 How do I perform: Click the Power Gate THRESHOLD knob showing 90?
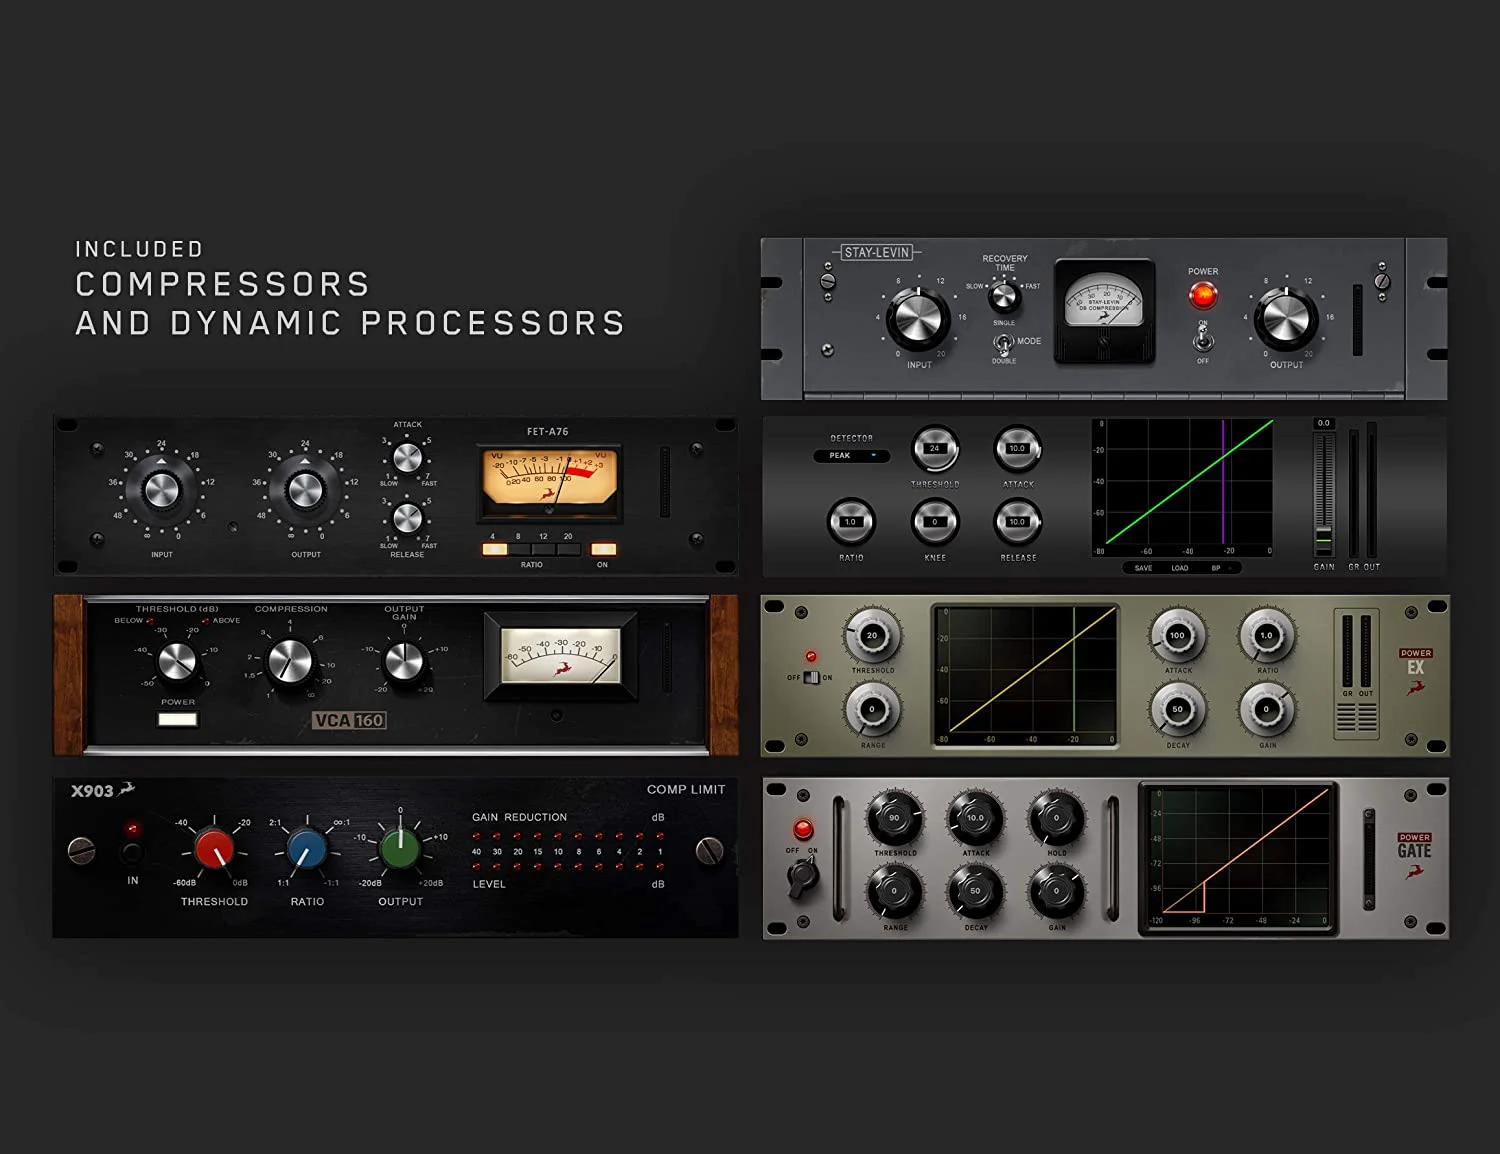894,819
